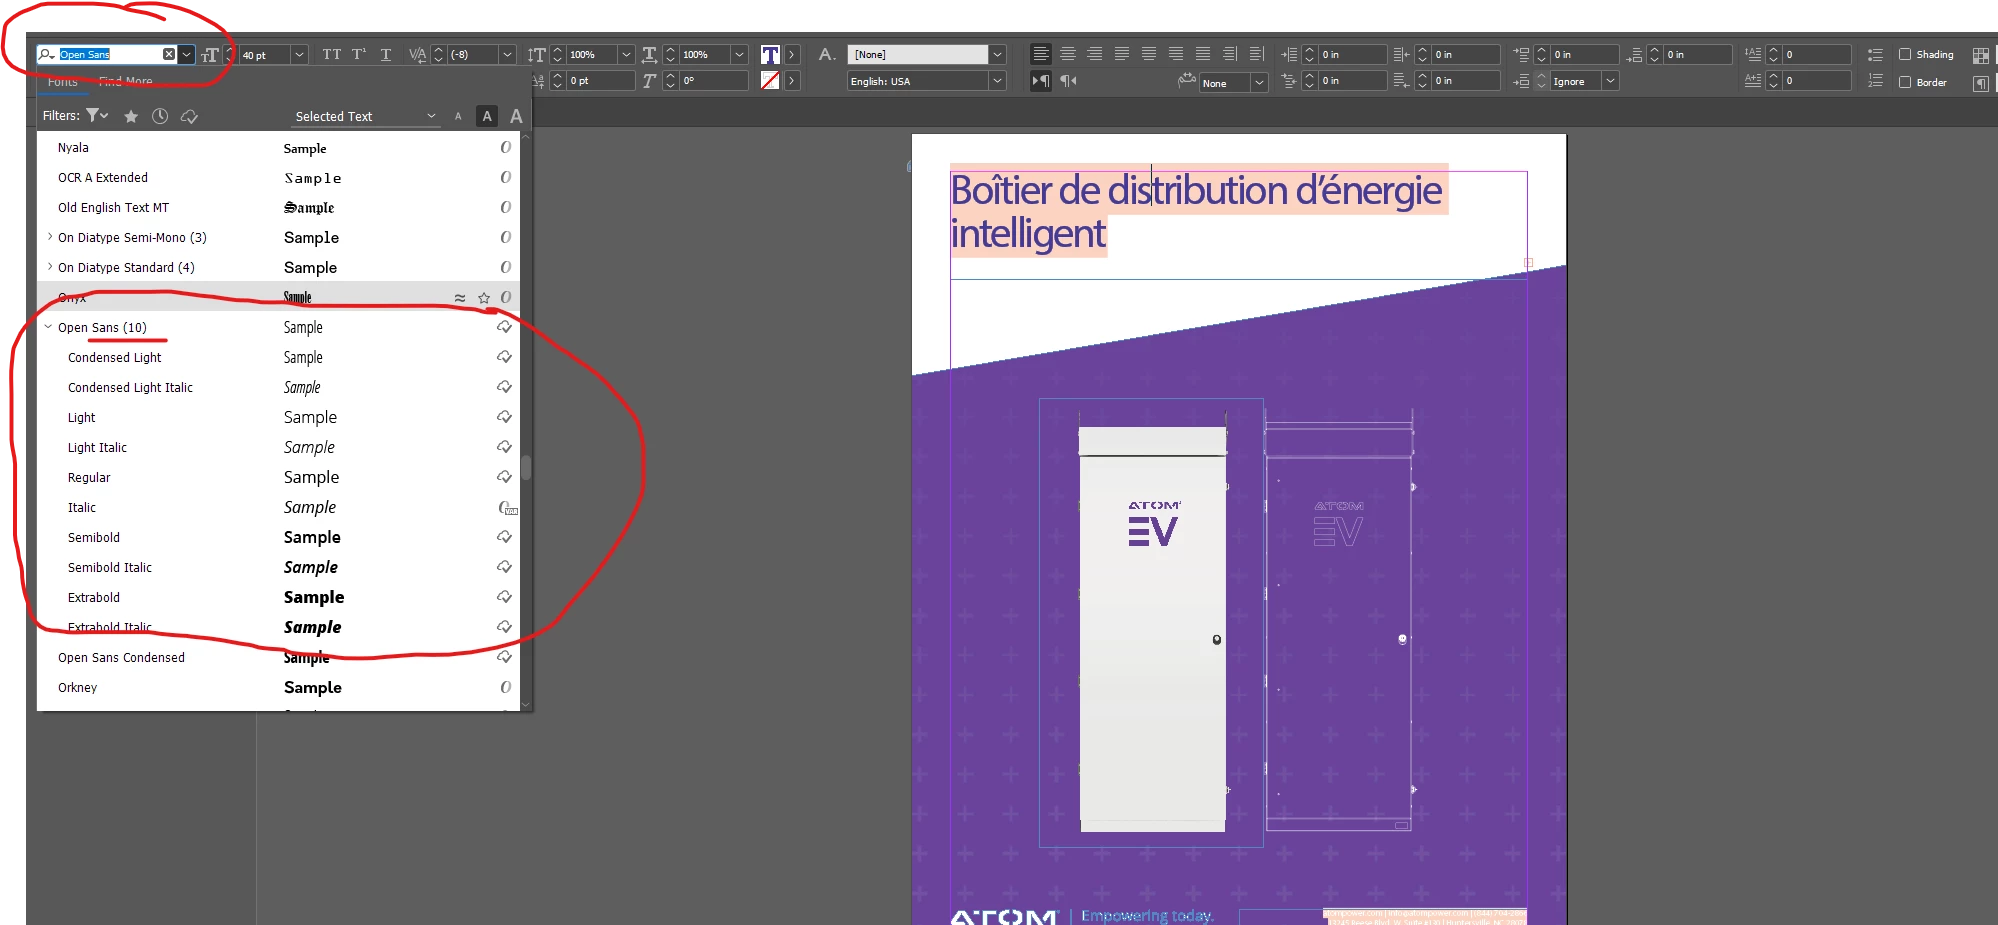
Task: Show activated fonts via cloud filter
Action: tap(189, 116)
